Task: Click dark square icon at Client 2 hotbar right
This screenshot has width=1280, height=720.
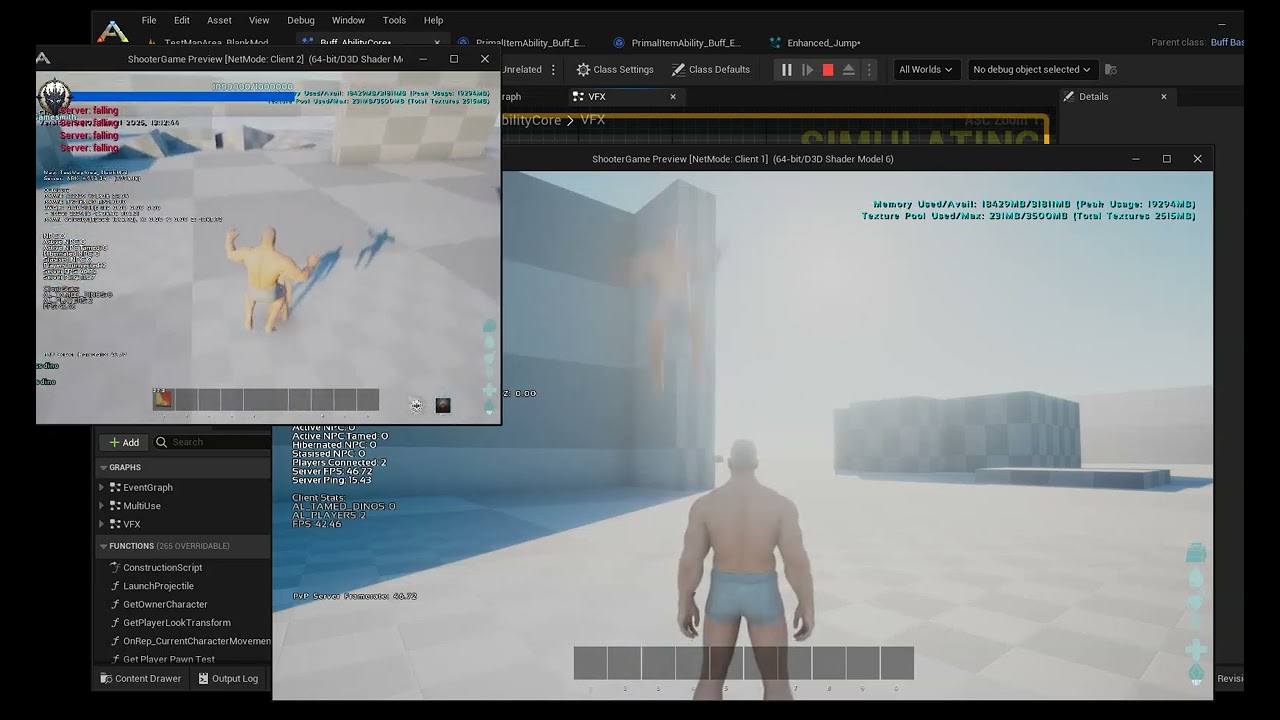Action: (443, 405)
